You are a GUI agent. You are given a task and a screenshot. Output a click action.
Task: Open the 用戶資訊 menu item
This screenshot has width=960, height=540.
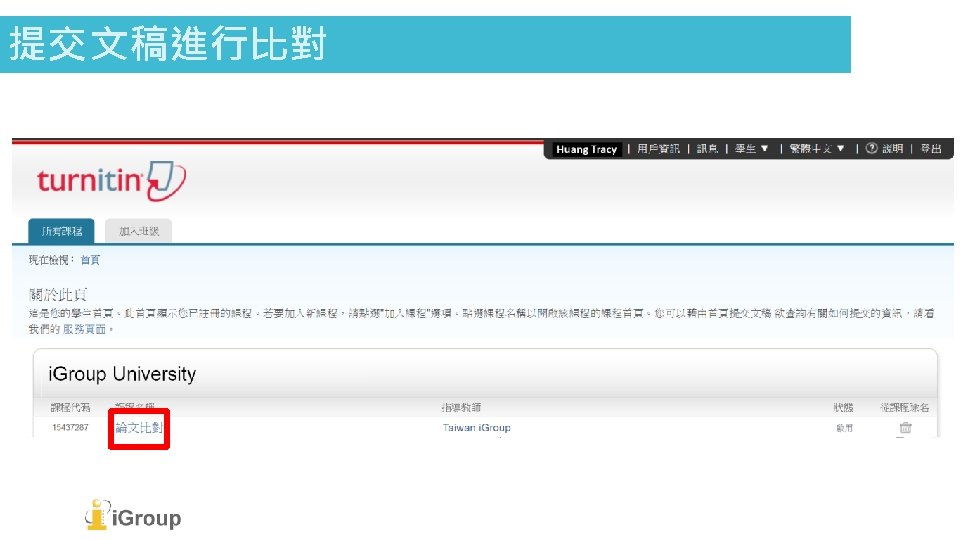[658, 149]
